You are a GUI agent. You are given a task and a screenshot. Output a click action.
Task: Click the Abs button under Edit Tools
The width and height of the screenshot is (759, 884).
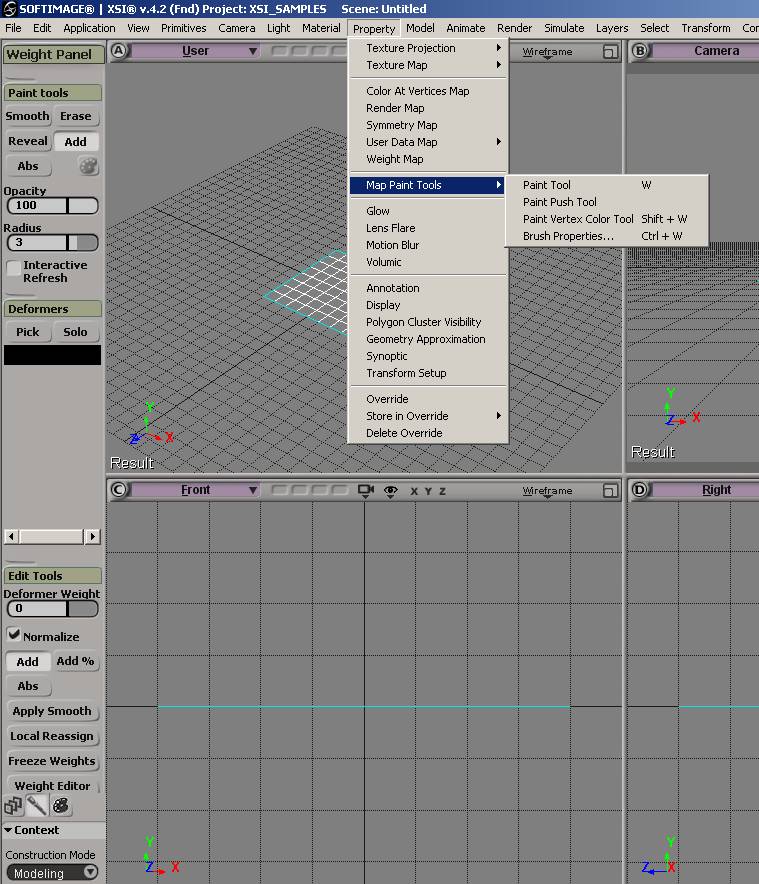pyautogui.click(x=28, y=686)
